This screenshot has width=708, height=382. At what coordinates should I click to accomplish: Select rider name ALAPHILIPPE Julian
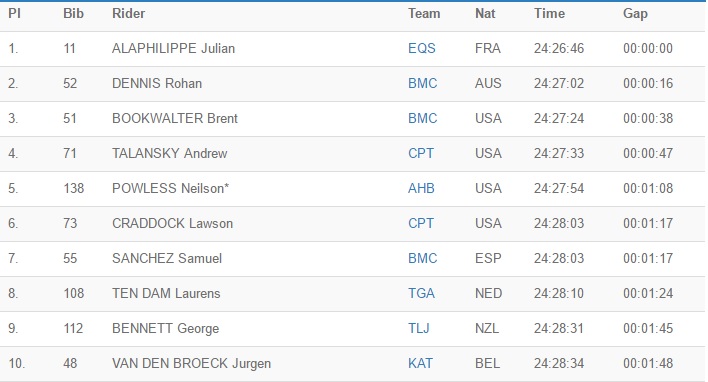pyautogui.click(x=173, y=48)
